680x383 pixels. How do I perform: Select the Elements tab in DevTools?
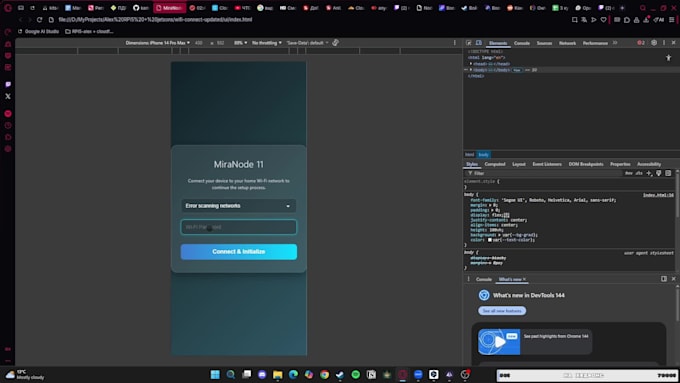click(498, 43)
